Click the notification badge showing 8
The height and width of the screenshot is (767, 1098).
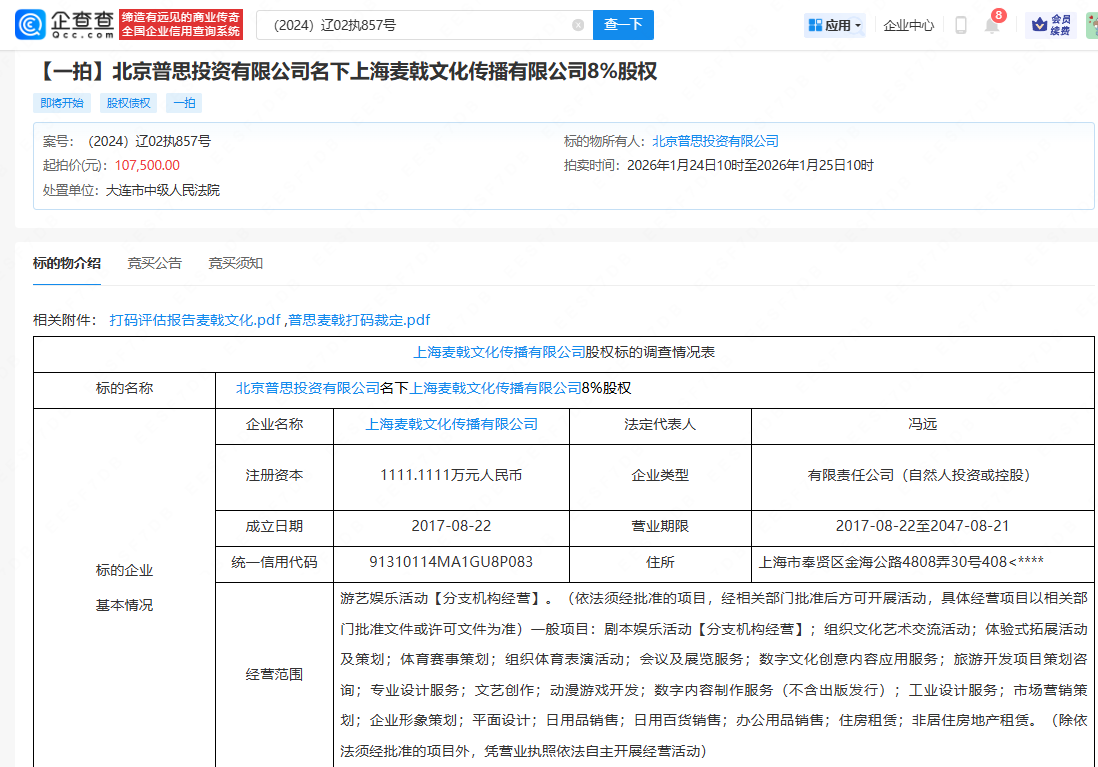(x=1000, y=14)
